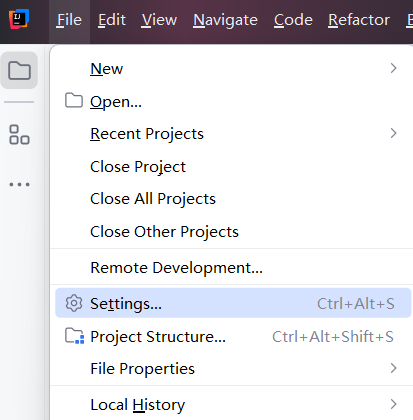Open the View menu
This screenshot has width=413, height=420.
click(159, 20)
